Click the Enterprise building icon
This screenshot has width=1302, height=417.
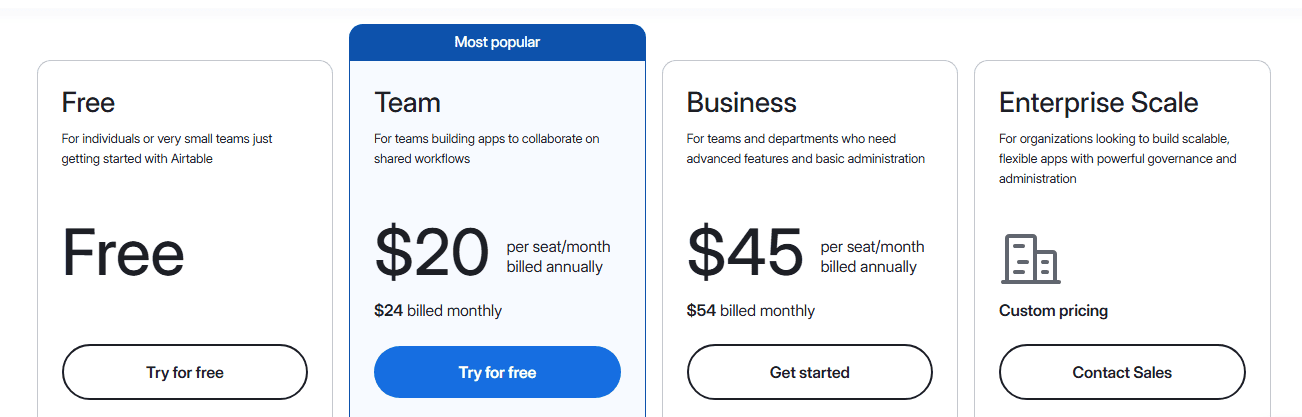[1030, 259]
